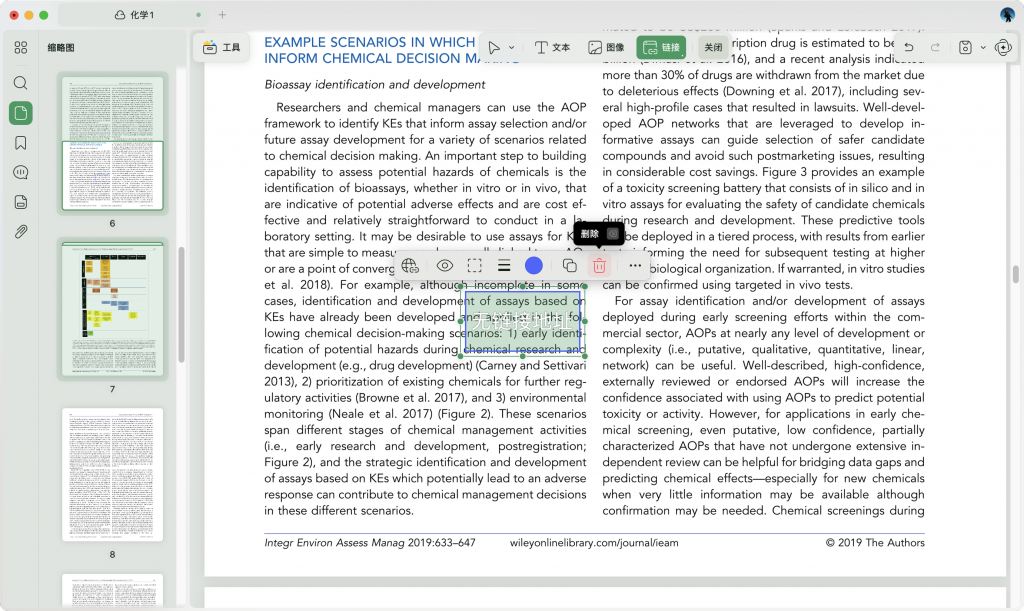
Task: Open the thumbnail grid view icon in sidebar
Action: coord(21,48)
